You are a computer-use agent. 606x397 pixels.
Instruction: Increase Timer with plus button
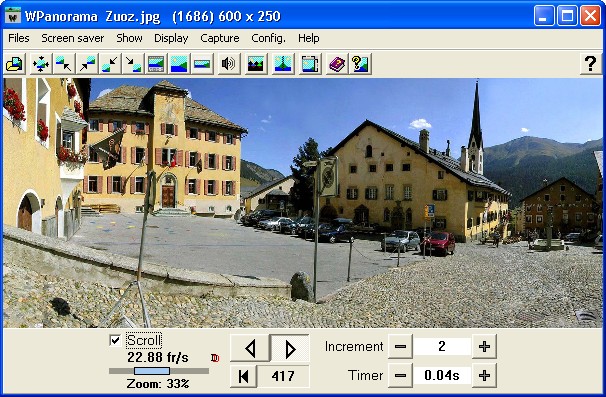pos(484,375)
